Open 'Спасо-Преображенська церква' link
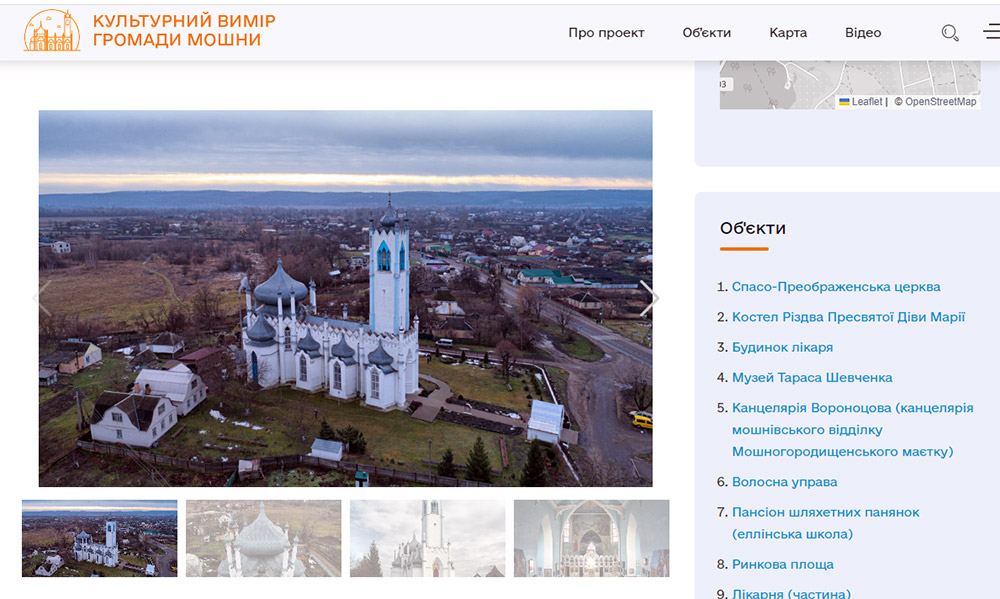The height and width of the screenshot is (599, 1000). point(836,287)
